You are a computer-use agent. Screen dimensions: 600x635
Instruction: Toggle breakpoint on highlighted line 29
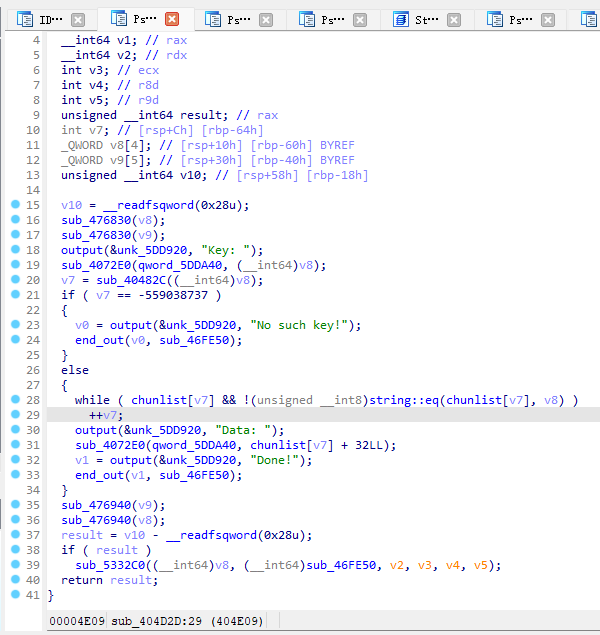click(x=15, y=414)
